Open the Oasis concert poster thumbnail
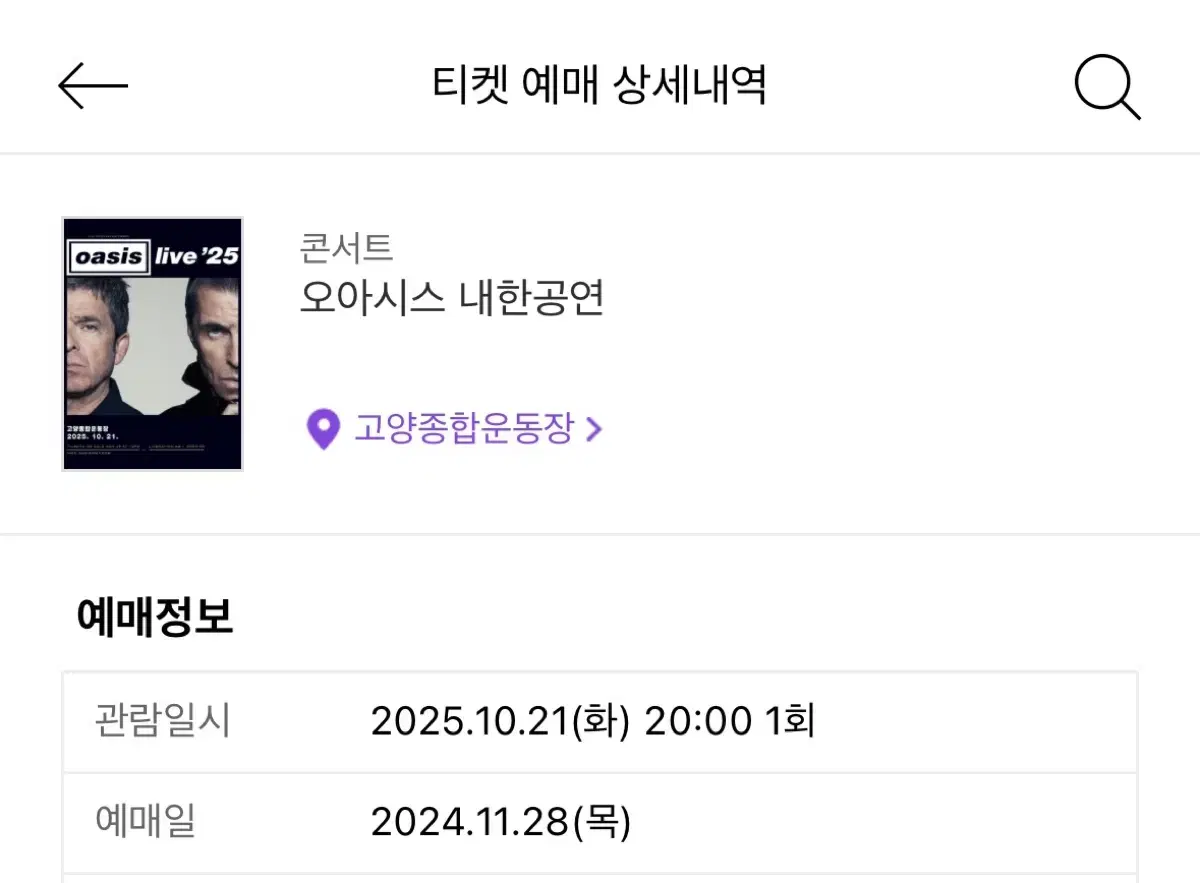Screen dimensions: 1200x883 tap(153, 344)
